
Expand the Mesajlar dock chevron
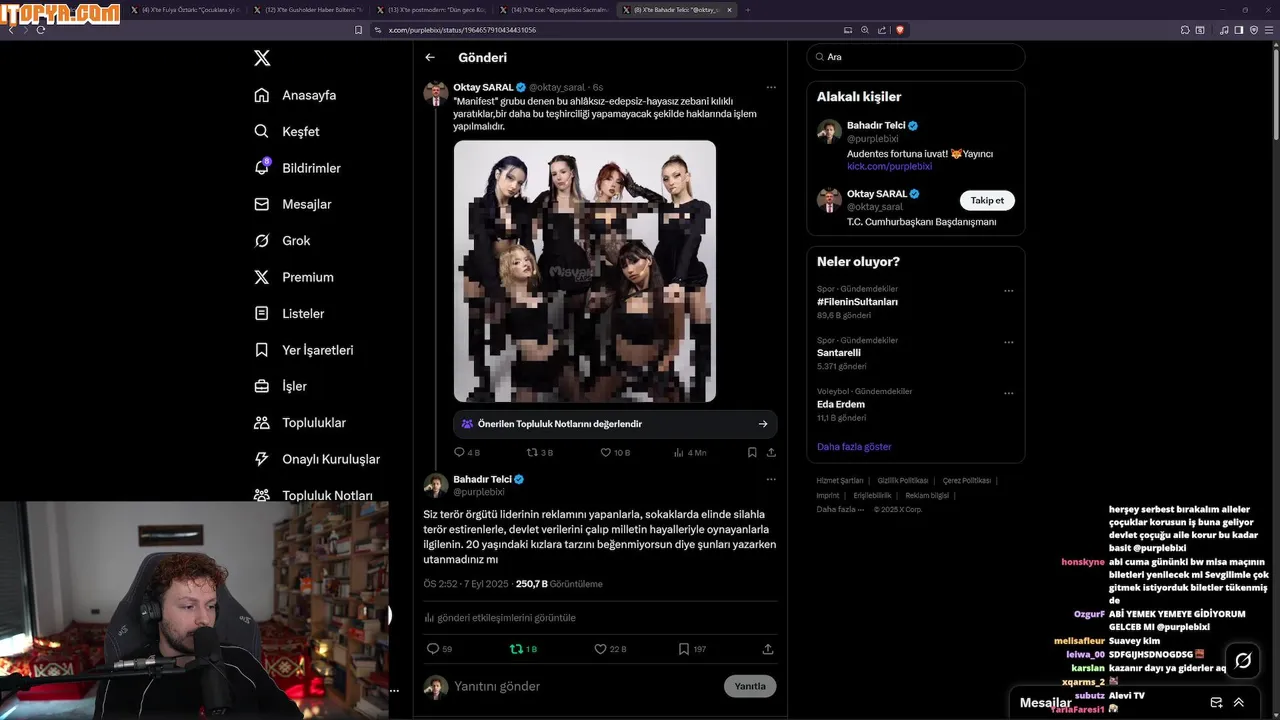click(1239, 702)
